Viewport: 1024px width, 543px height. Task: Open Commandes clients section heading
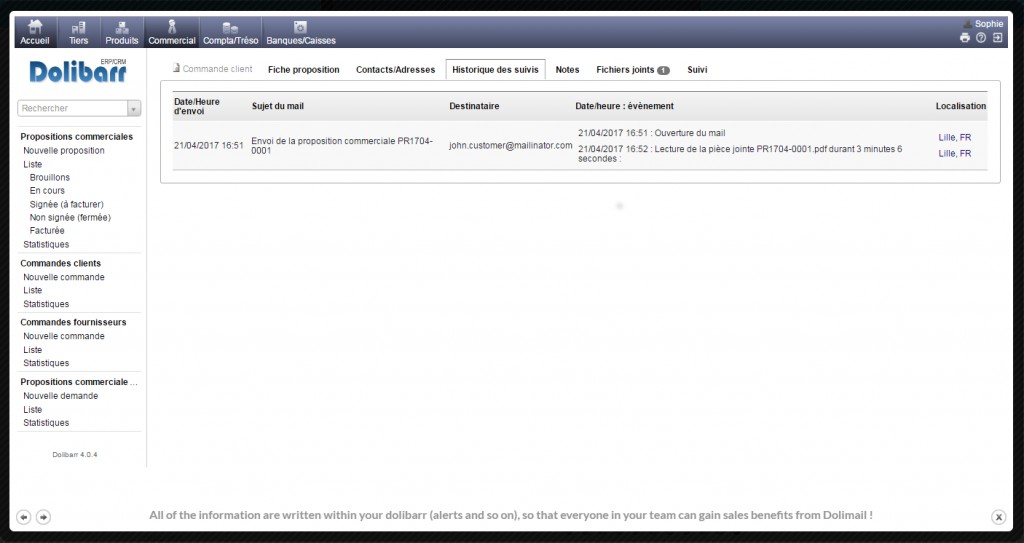(61, 263)
